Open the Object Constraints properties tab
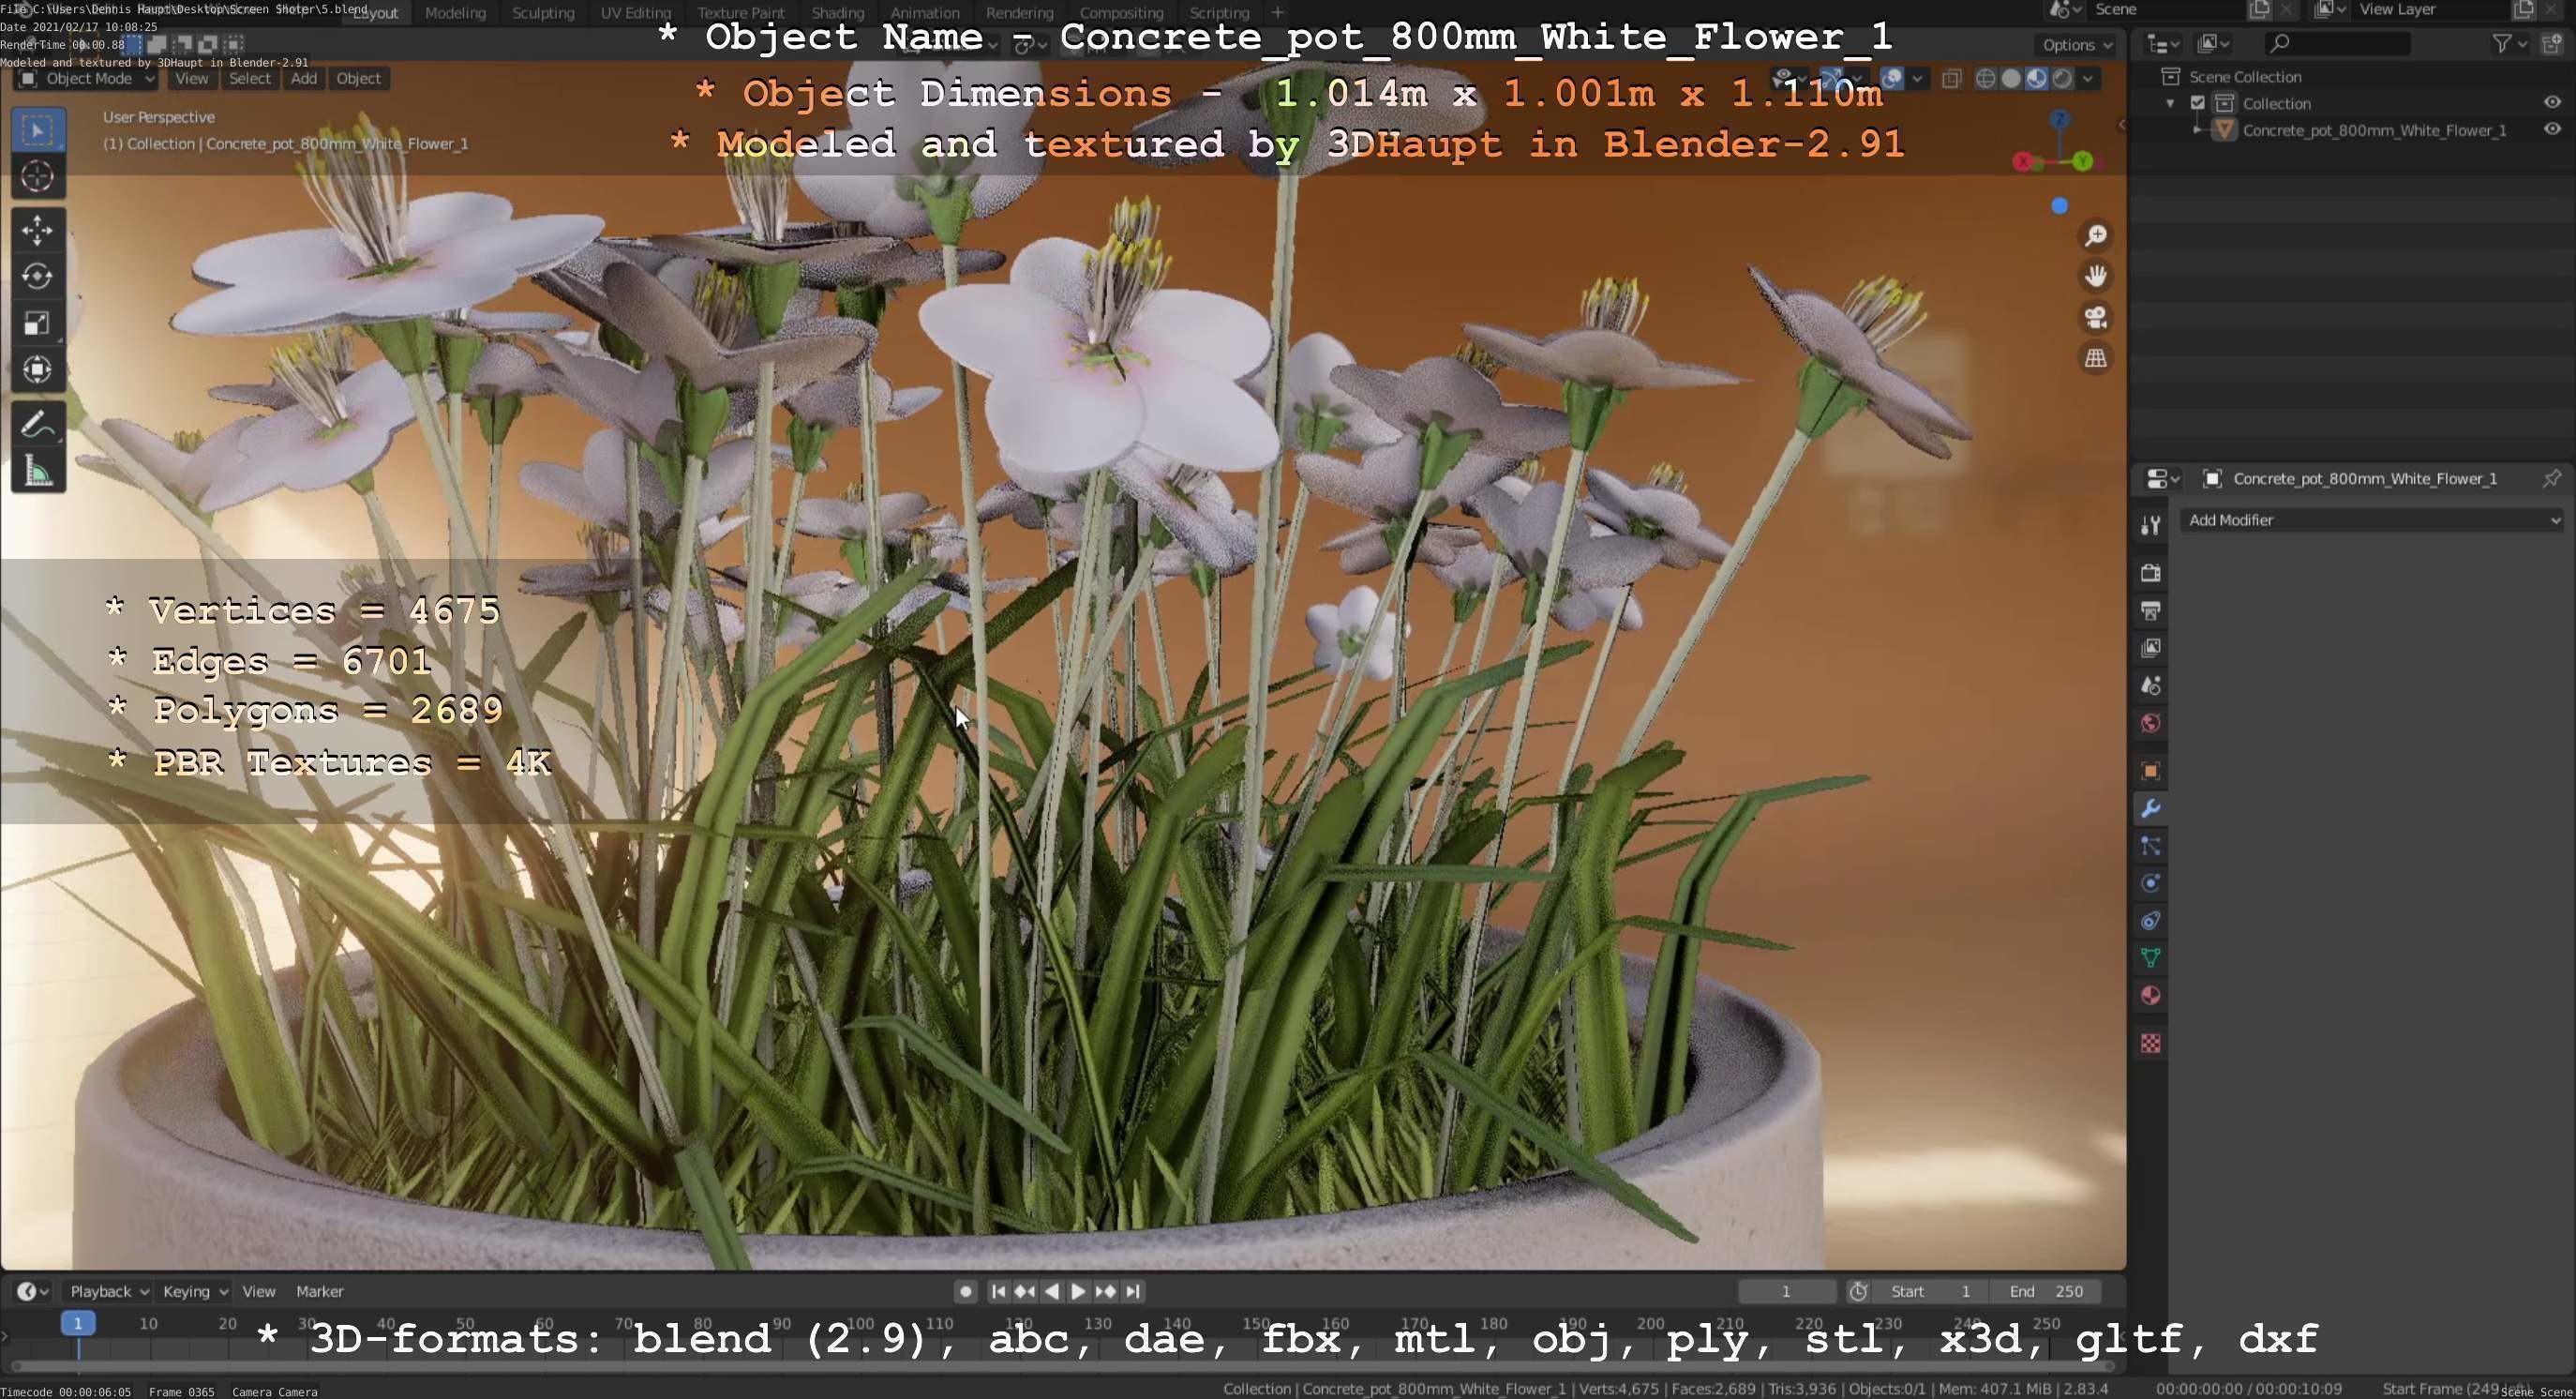The image size is (2576, 1399). (2151, 921)
